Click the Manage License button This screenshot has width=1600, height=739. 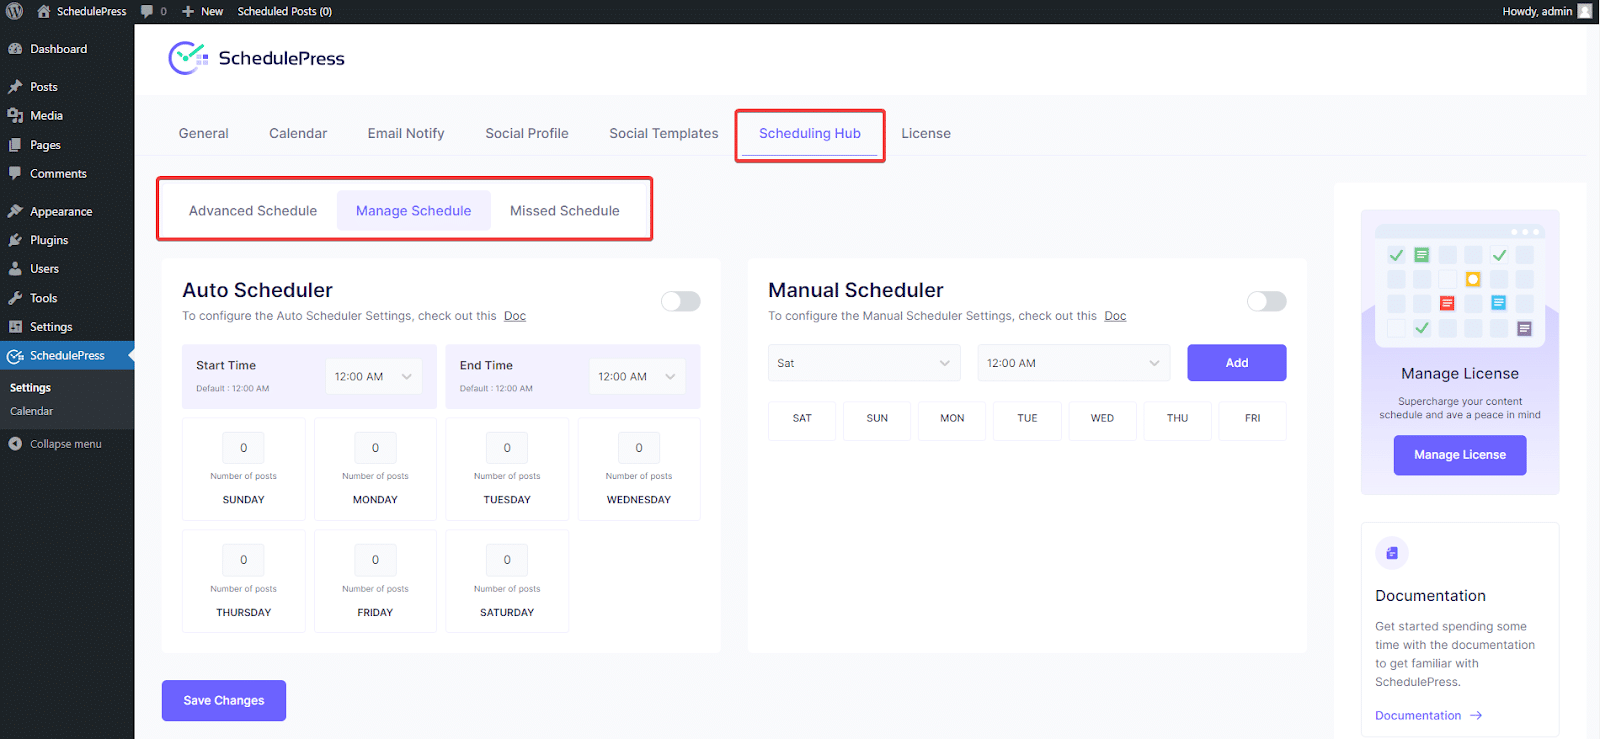[x=1460, y=455]
